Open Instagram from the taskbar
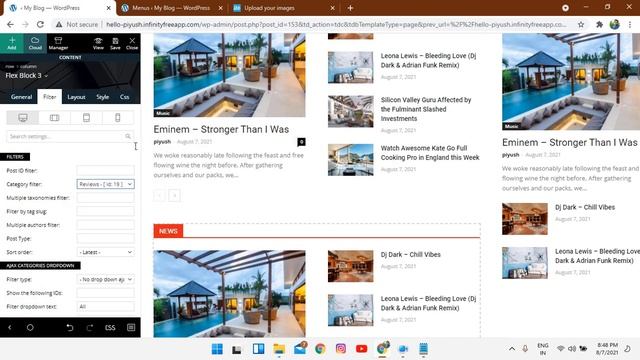Viewport: 640px width, 360px height. click(341, 349)
